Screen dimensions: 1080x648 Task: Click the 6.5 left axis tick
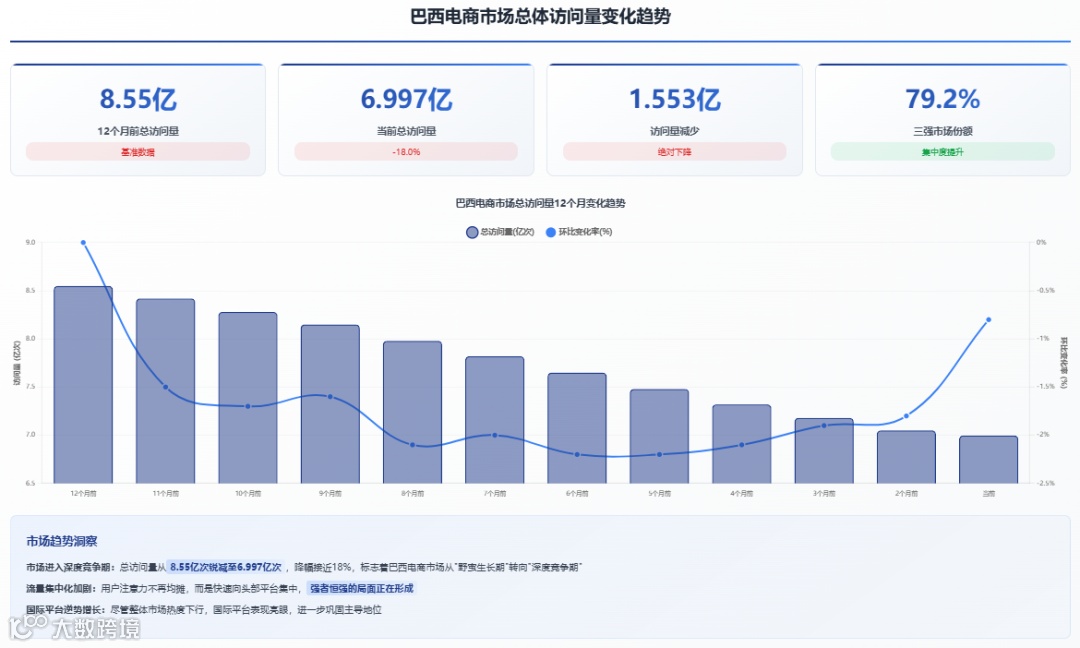30,483
